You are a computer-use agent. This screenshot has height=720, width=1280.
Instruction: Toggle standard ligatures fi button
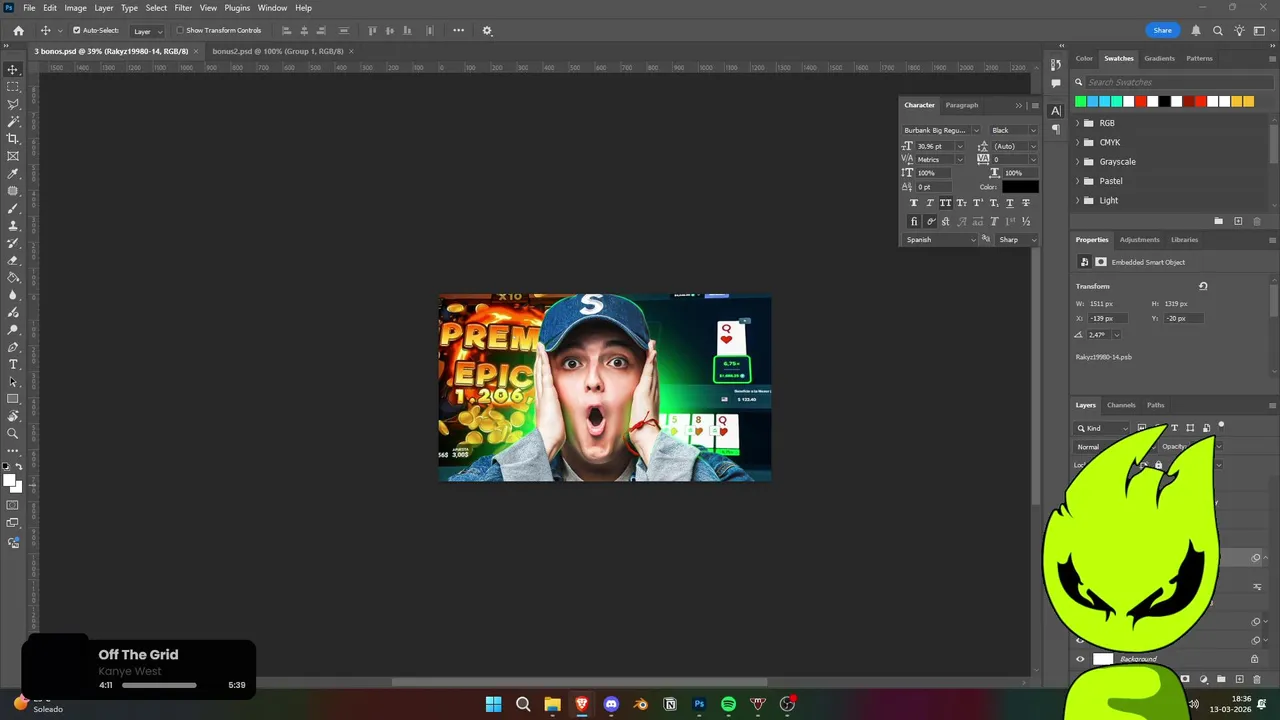[x=913, y=221]
